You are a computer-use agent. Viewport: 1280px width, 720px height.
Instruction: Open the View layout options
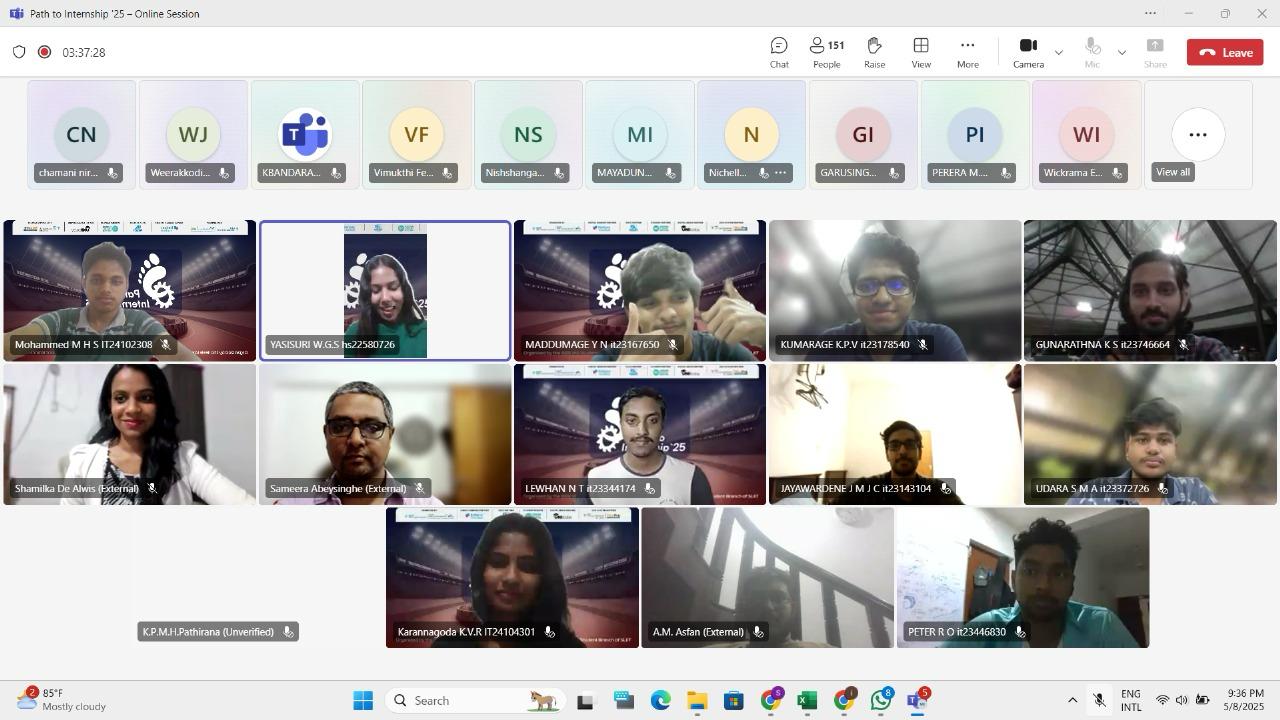pyautogui.click(x=921, y=53)
